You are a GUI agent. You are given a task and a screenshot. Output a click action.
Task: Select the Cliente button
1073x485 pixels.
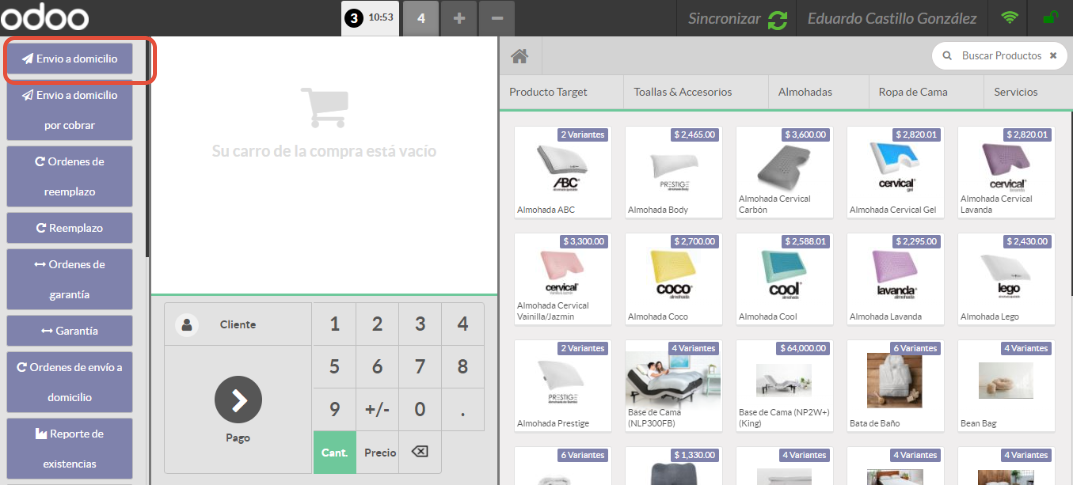(238, 324)
